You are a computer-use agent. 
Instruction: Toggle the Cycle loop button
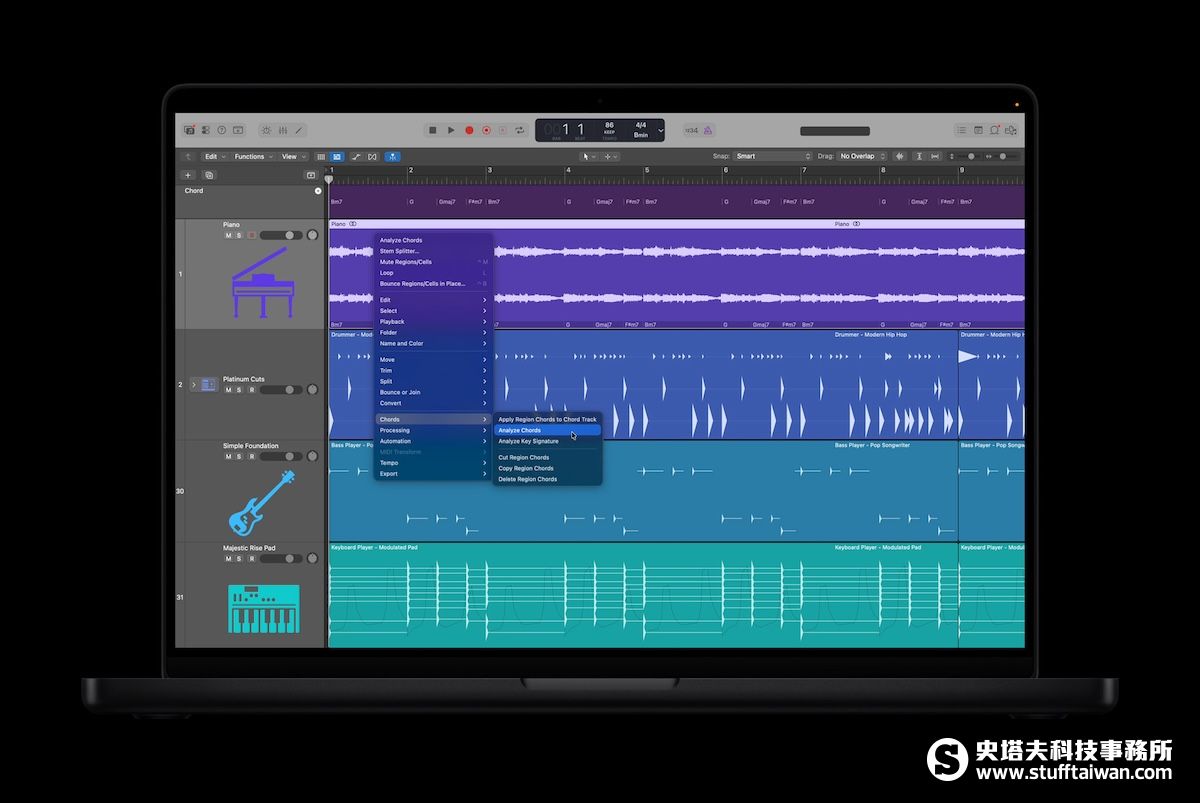[x=520, y=130]
